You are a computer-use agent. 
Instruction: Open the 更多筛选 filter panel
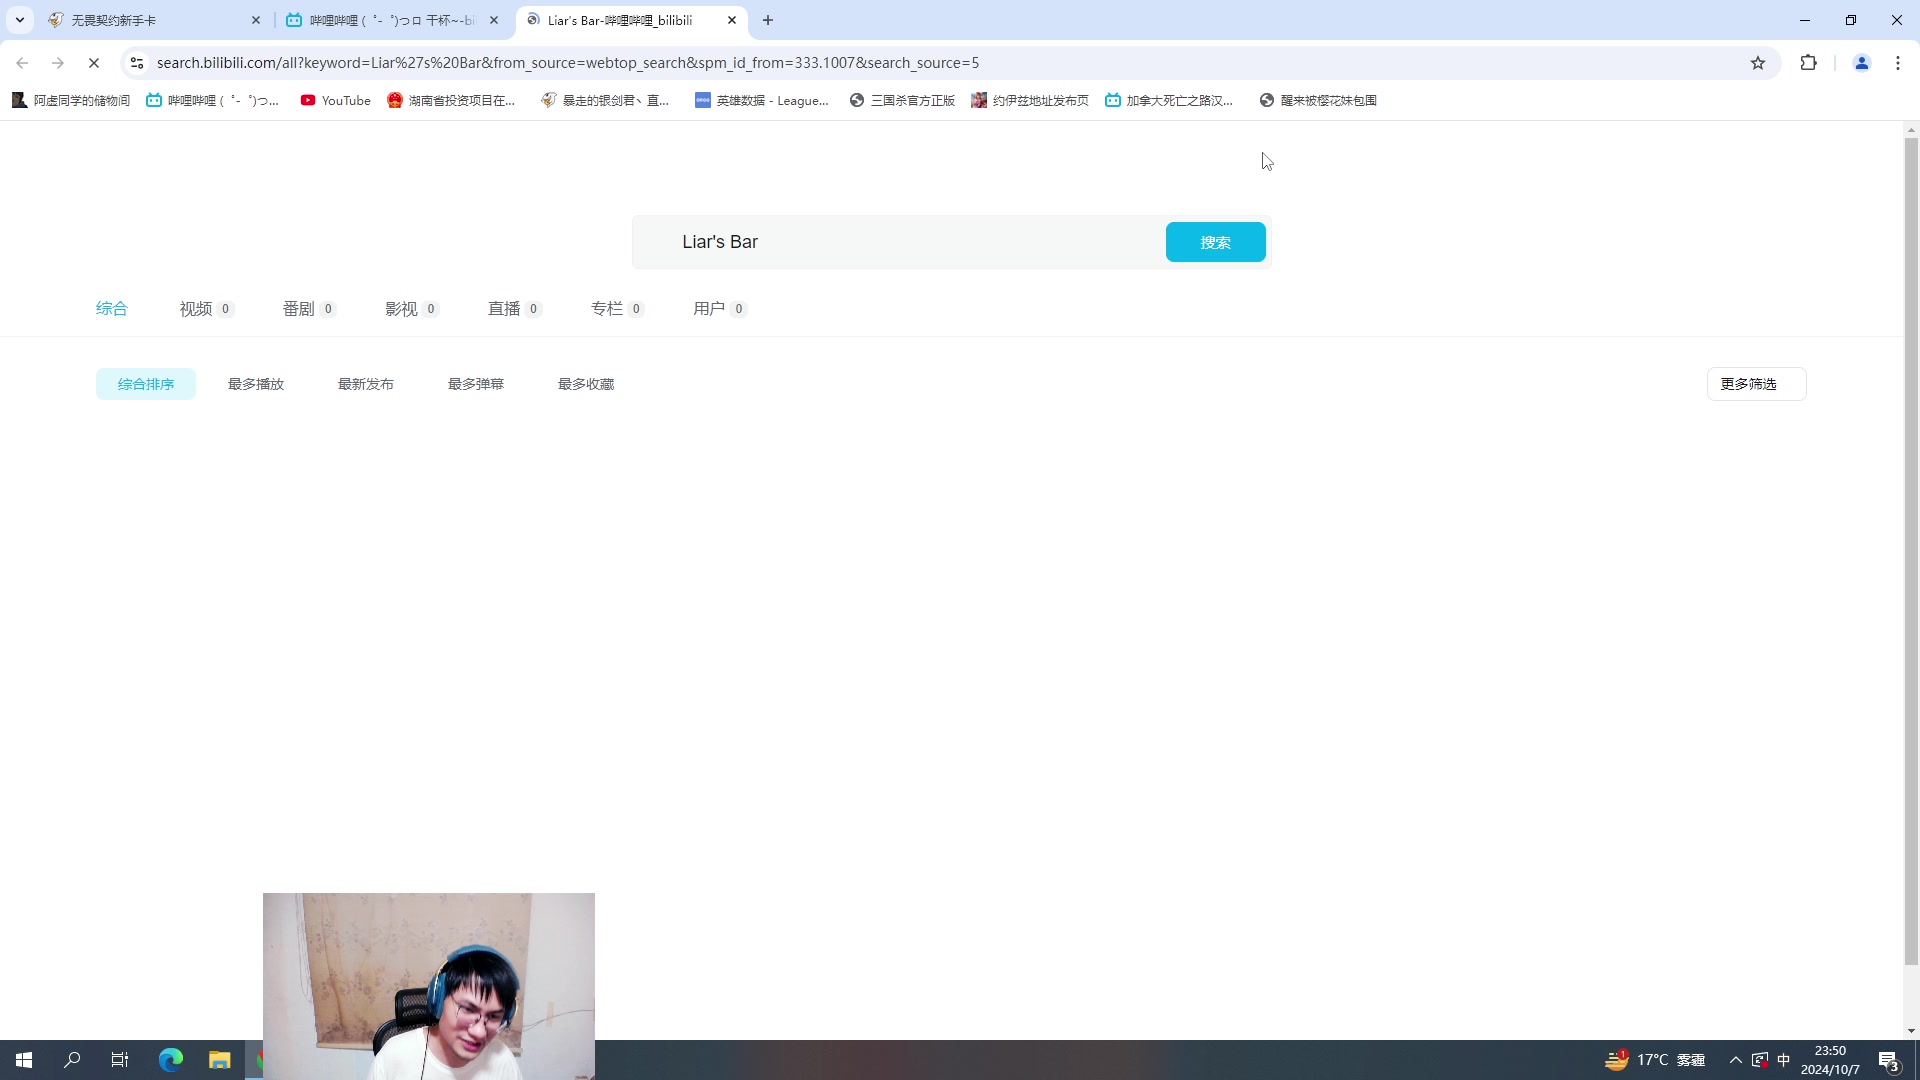point(1754,383)
